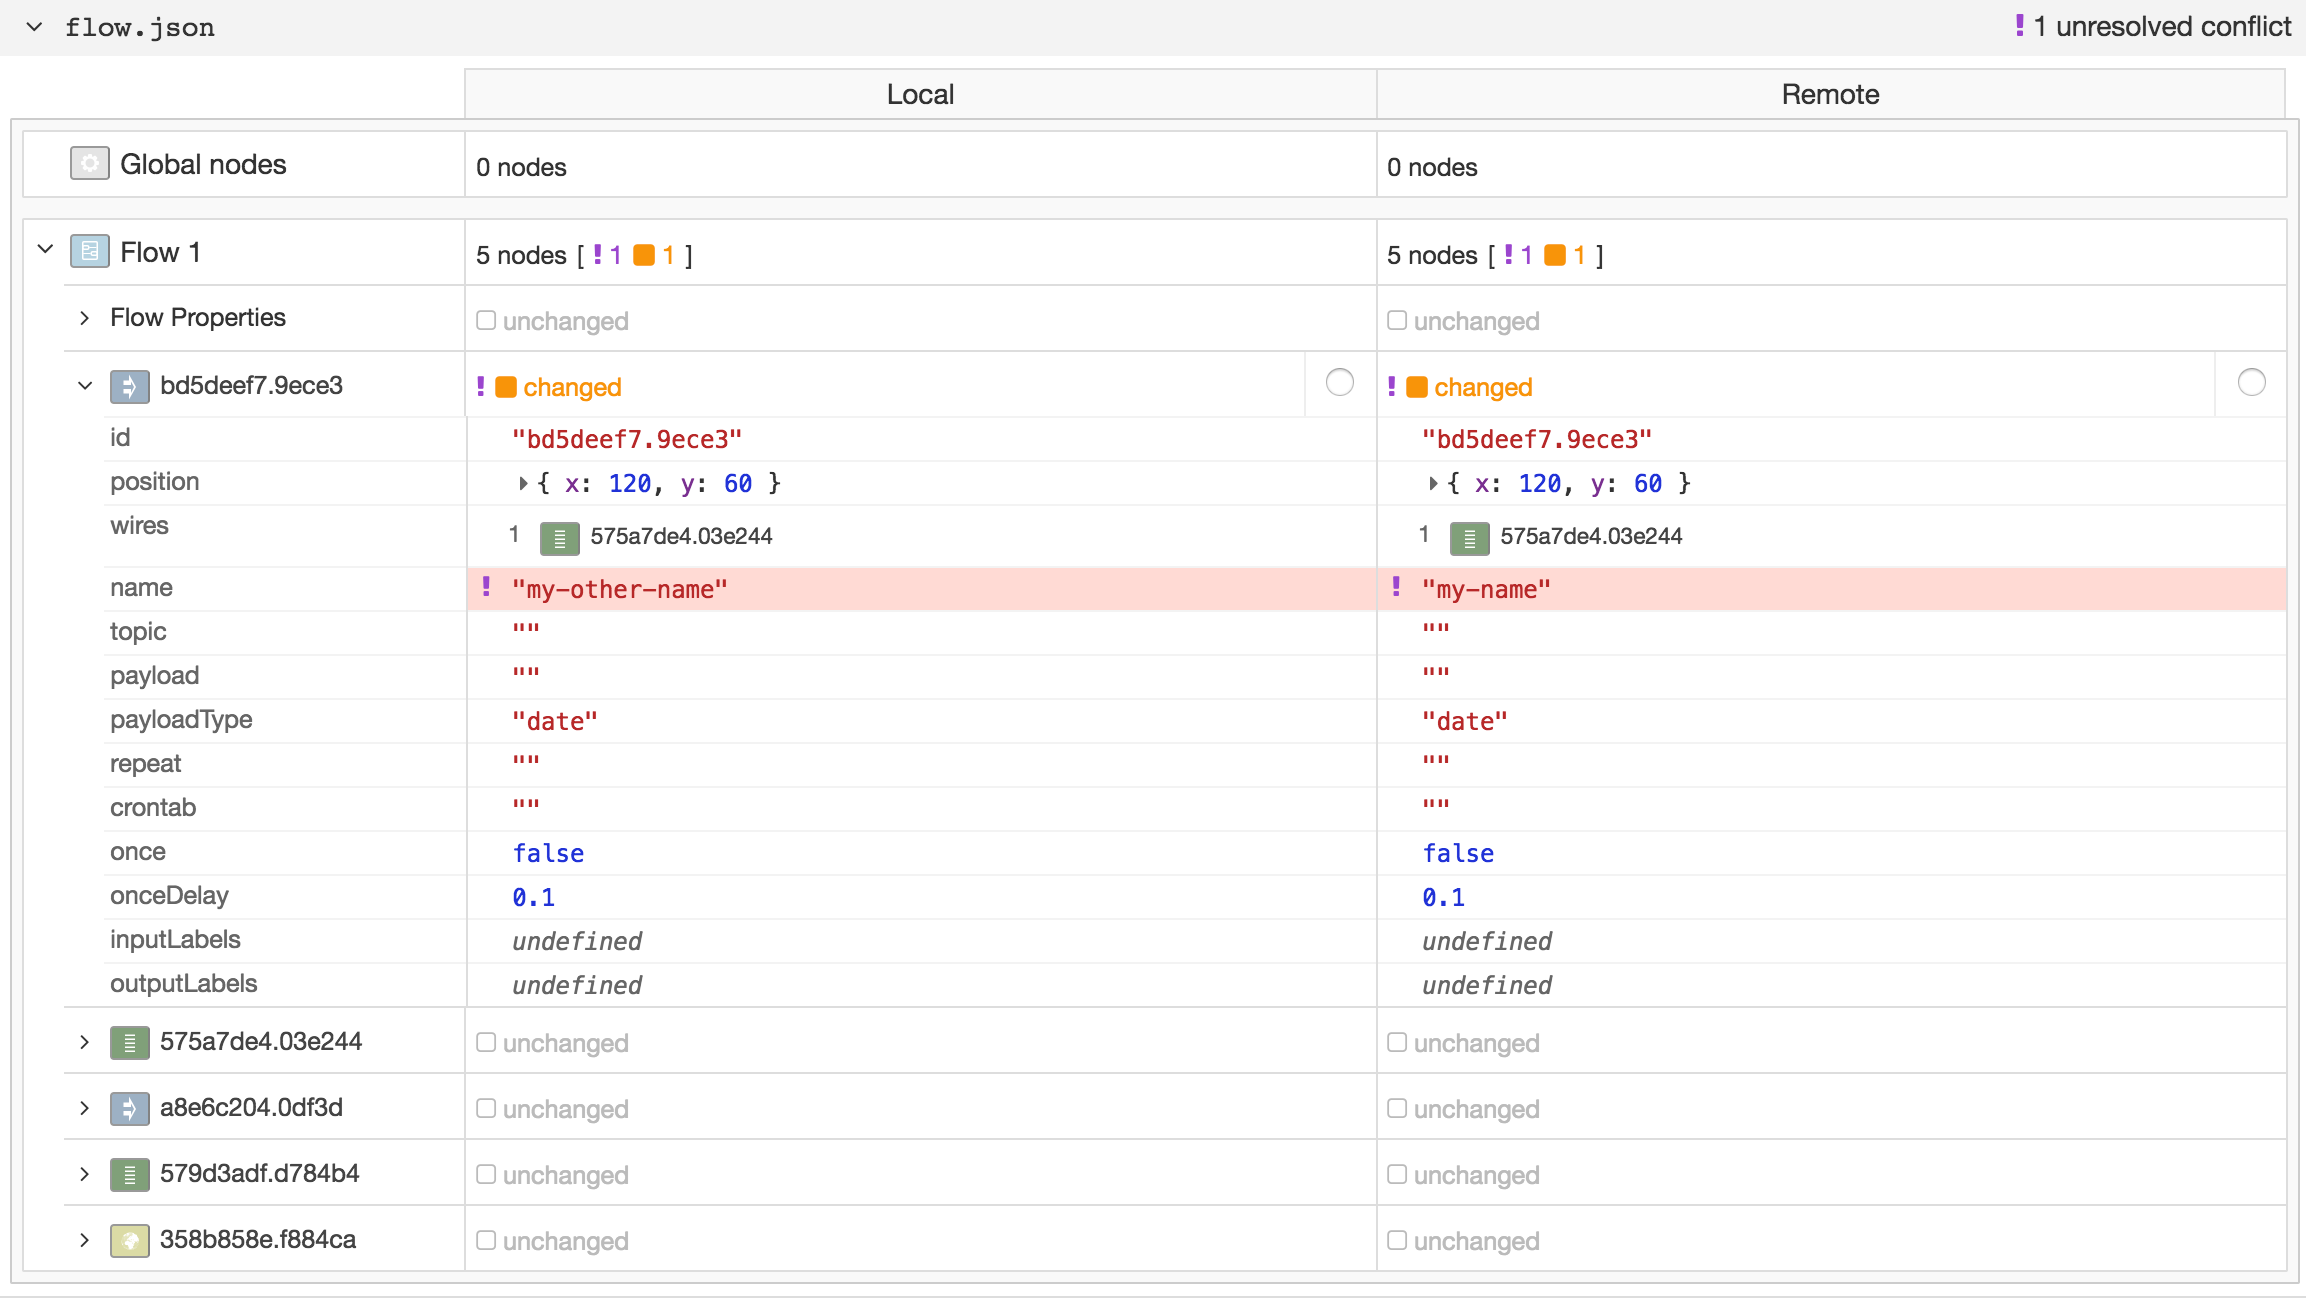Expand the position value showing x and y
The width and height of the screenshot is (2306, 1300).
click(x=523, y=483)
